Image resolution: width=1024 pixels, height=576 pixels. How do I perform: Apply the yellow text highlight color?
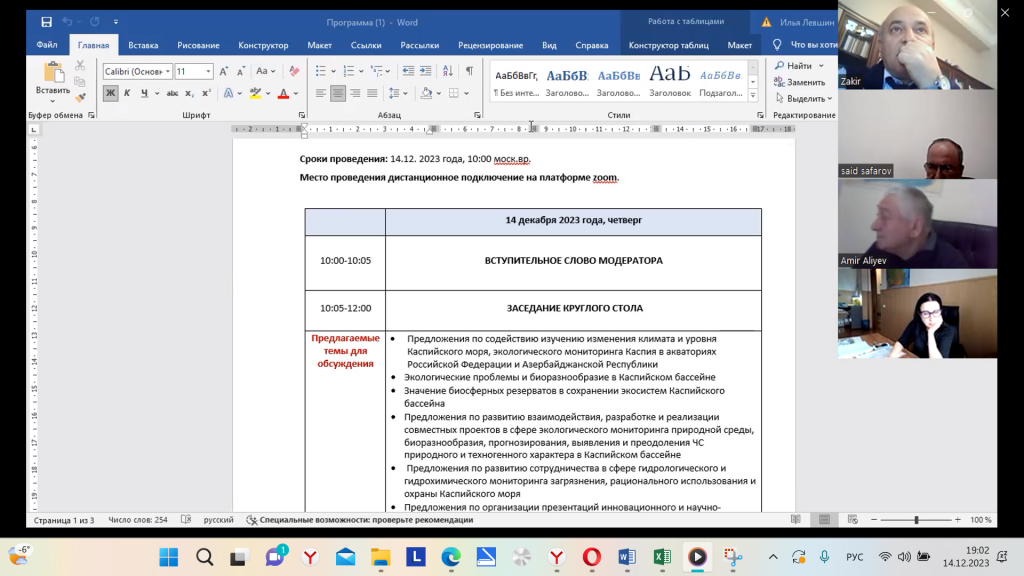point(255,93)
